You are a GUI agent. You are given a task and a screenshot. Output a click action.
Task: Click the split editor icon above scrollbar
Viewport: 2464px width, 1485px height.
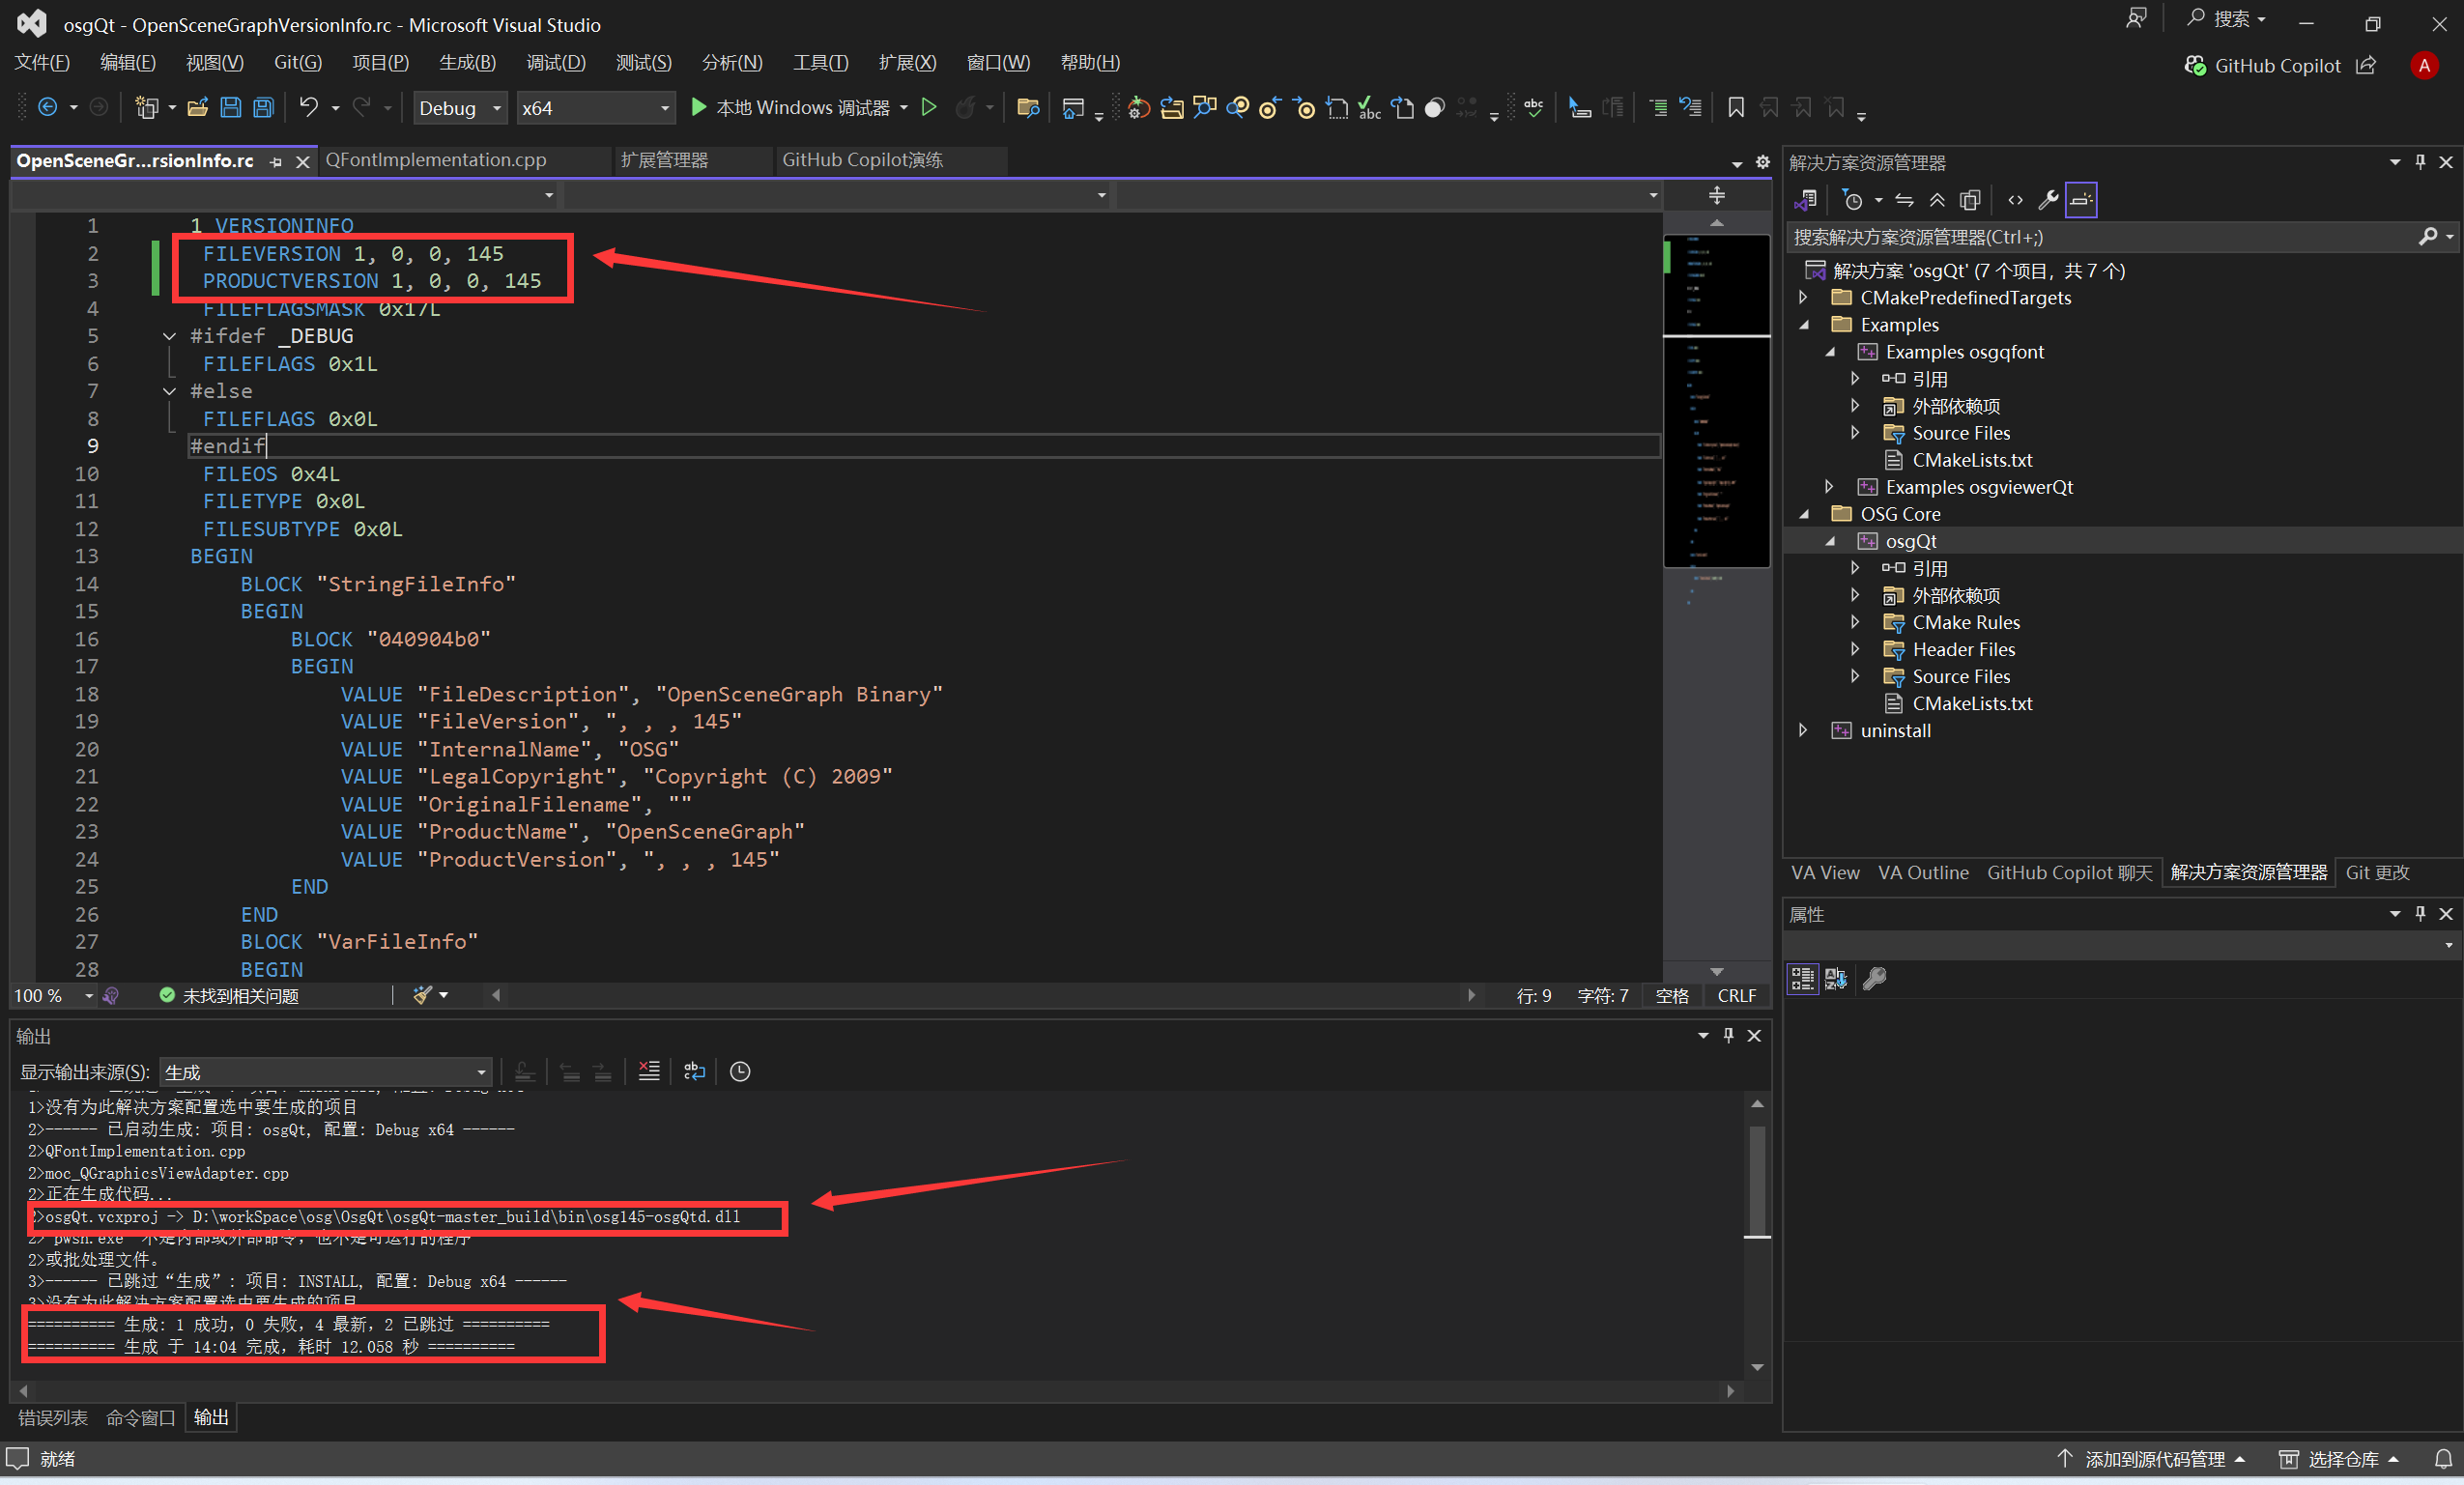[x=1717, y=196]
